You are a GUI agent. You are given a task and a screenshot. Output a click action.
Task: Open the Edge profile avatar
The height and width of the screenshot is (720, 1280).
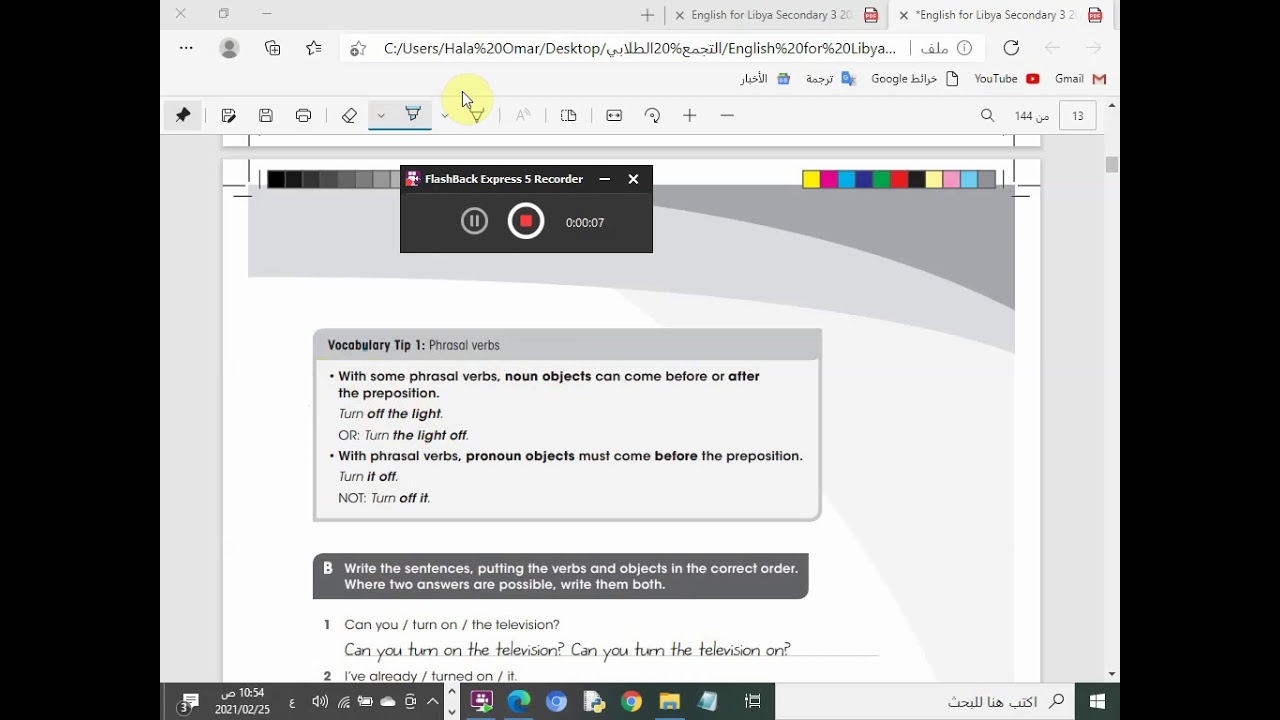pyautogui.click(x=229, y=48)
